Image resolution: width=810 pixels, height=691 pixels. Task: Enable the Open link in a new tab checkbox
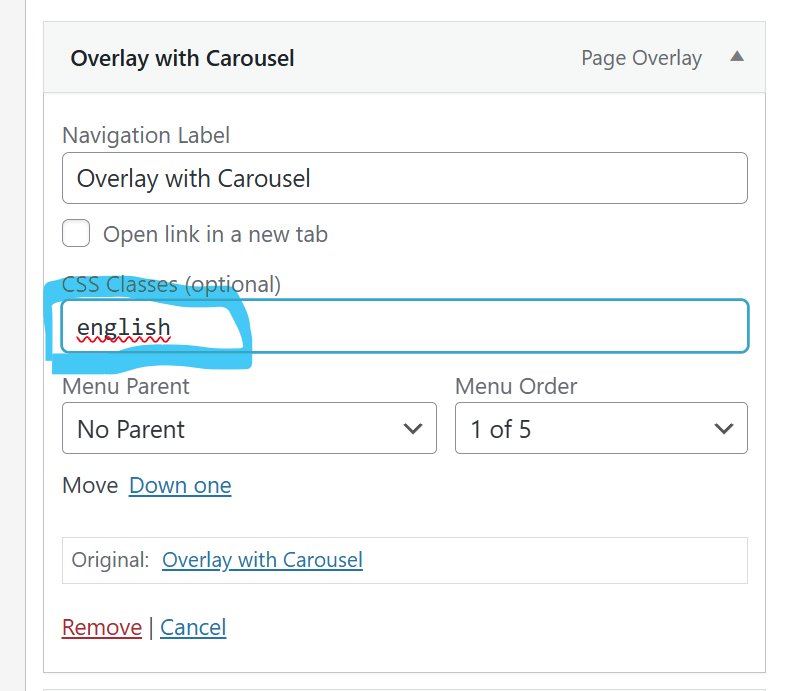pyautogui.click(x=76, y=234)
